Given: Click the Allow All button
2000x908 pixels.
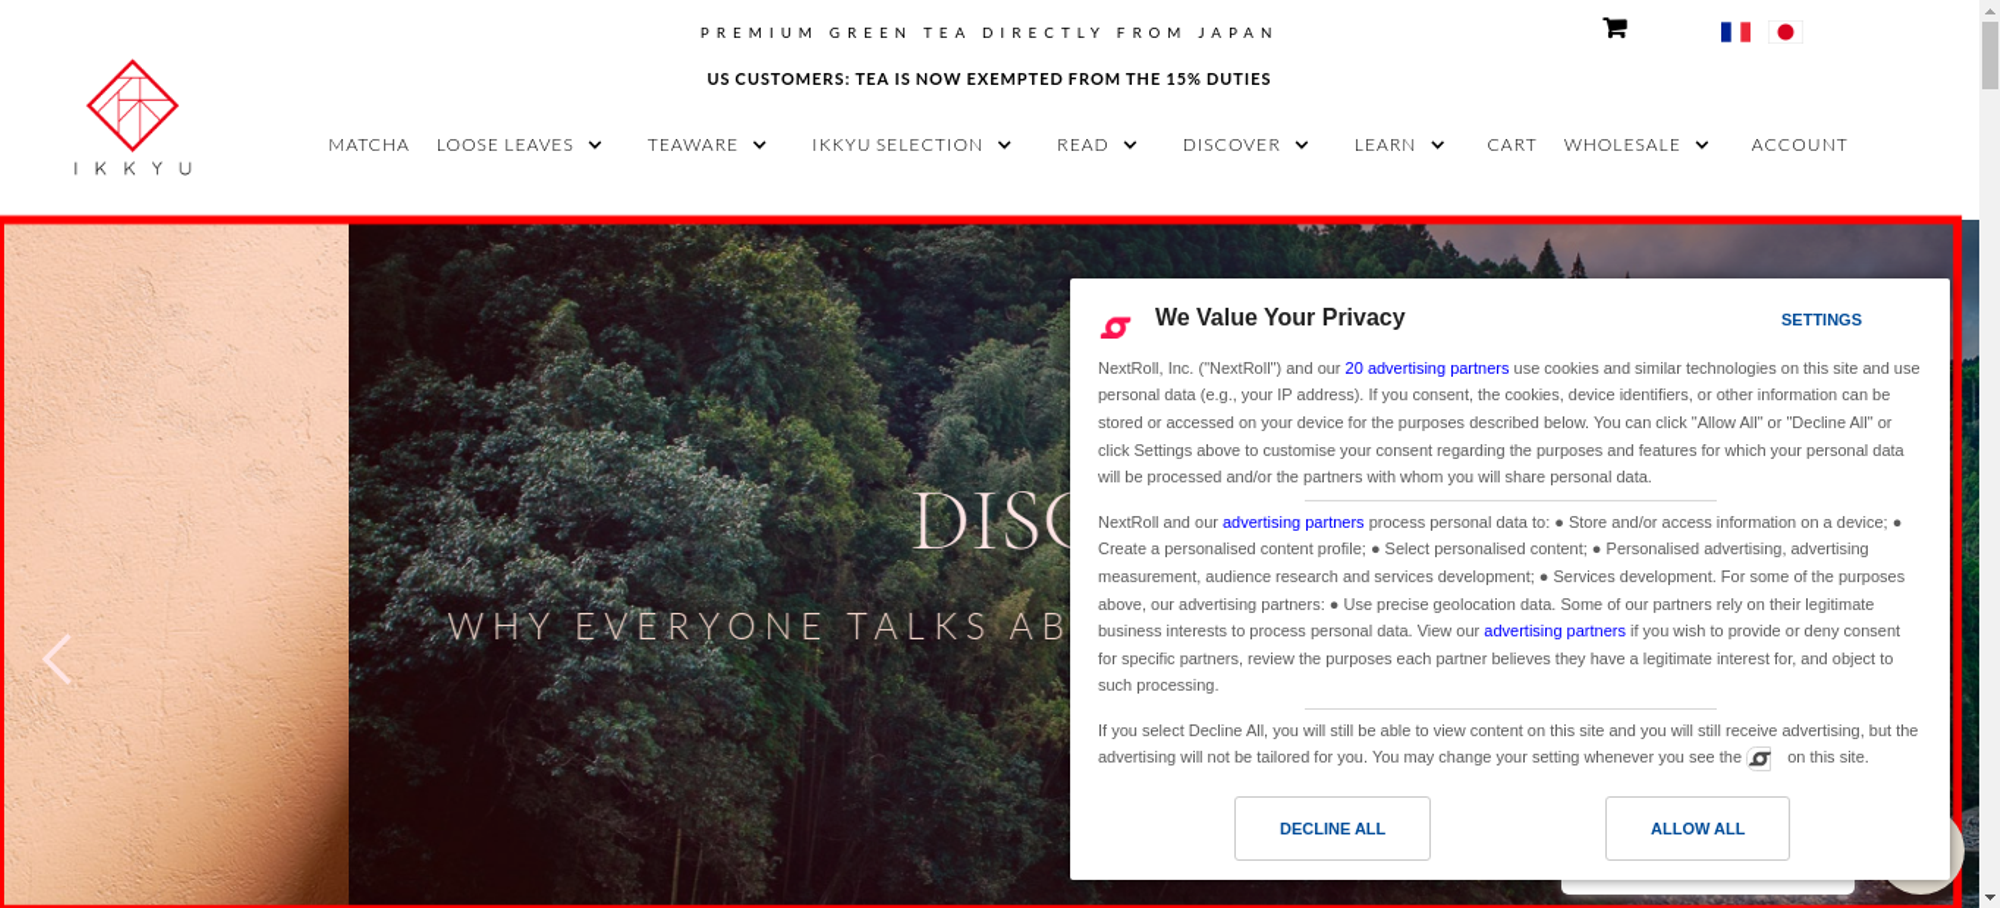Looking at the screenshot, I should (1697, 828).
